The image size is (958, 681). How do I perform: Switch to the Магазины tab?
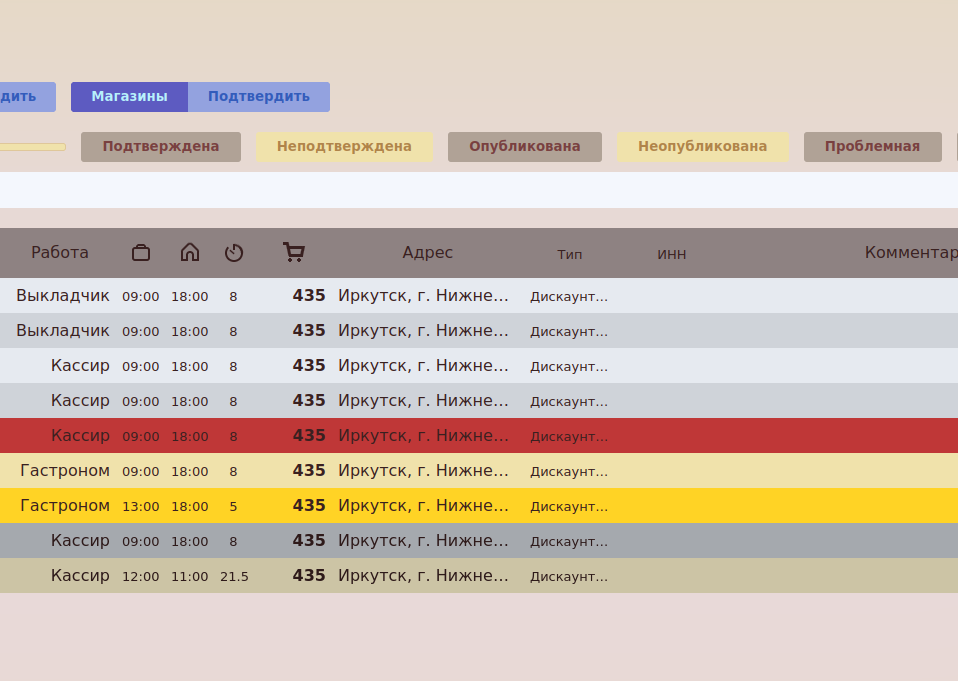click(x=129, y=97)
